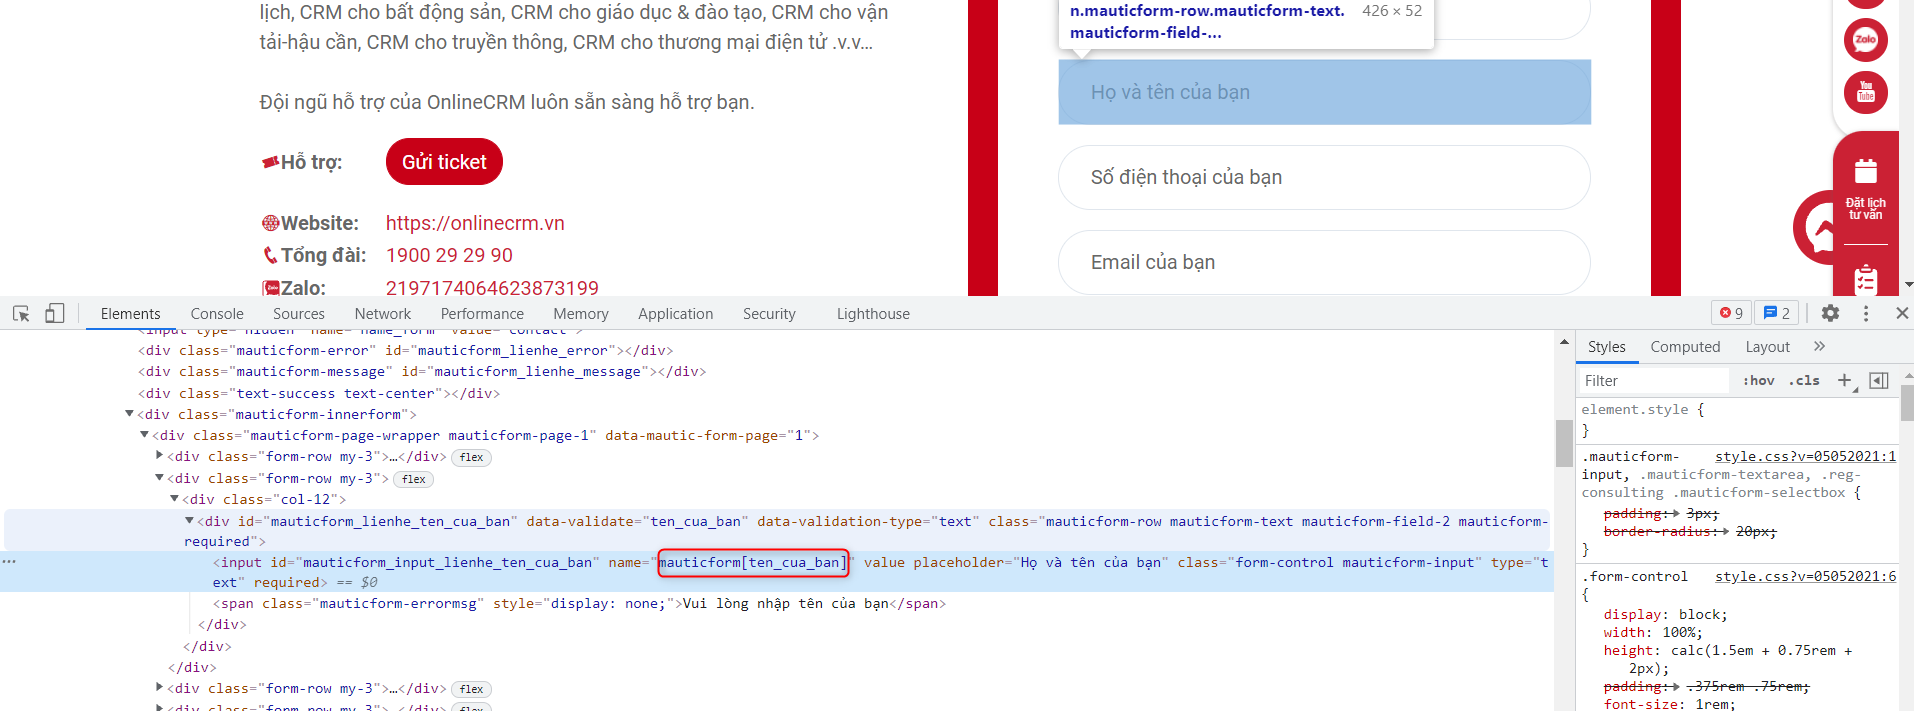
Task: Open the https://onlinecrm.vn link
Action: [x=475, y=223]
